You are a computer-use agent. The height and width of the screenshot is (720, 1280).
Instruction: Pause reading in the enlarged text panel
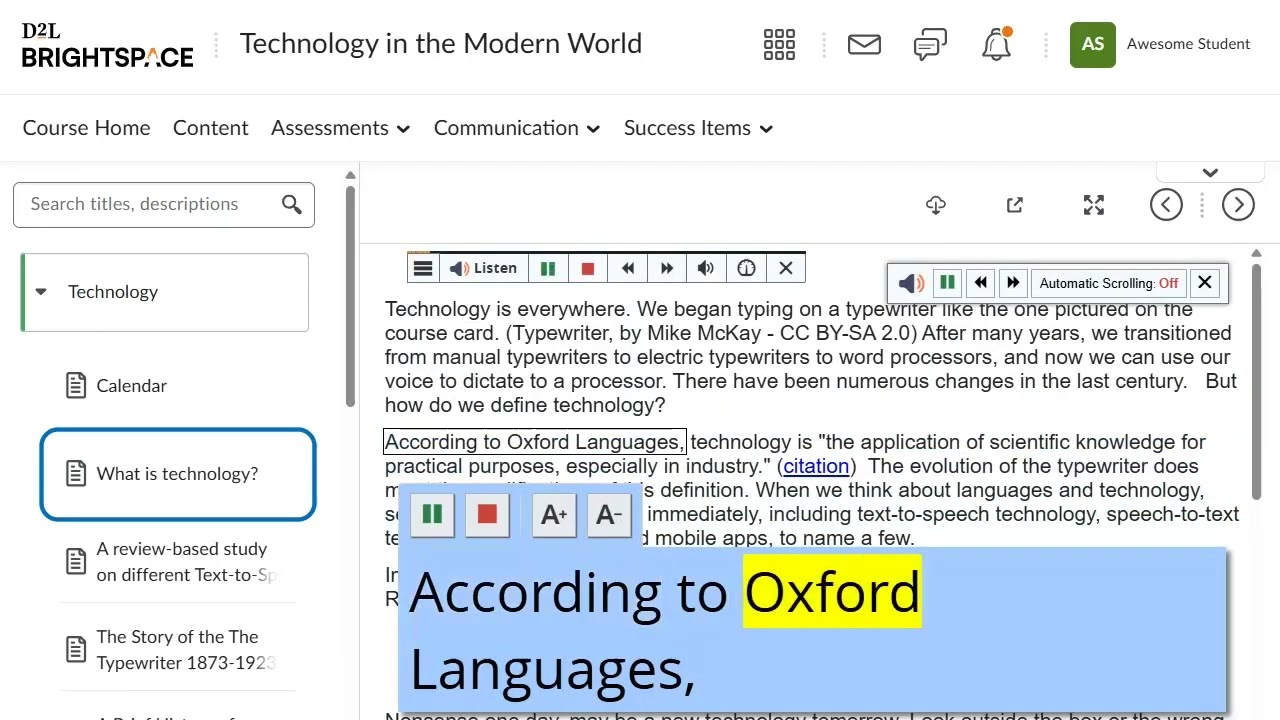point(433,514)
